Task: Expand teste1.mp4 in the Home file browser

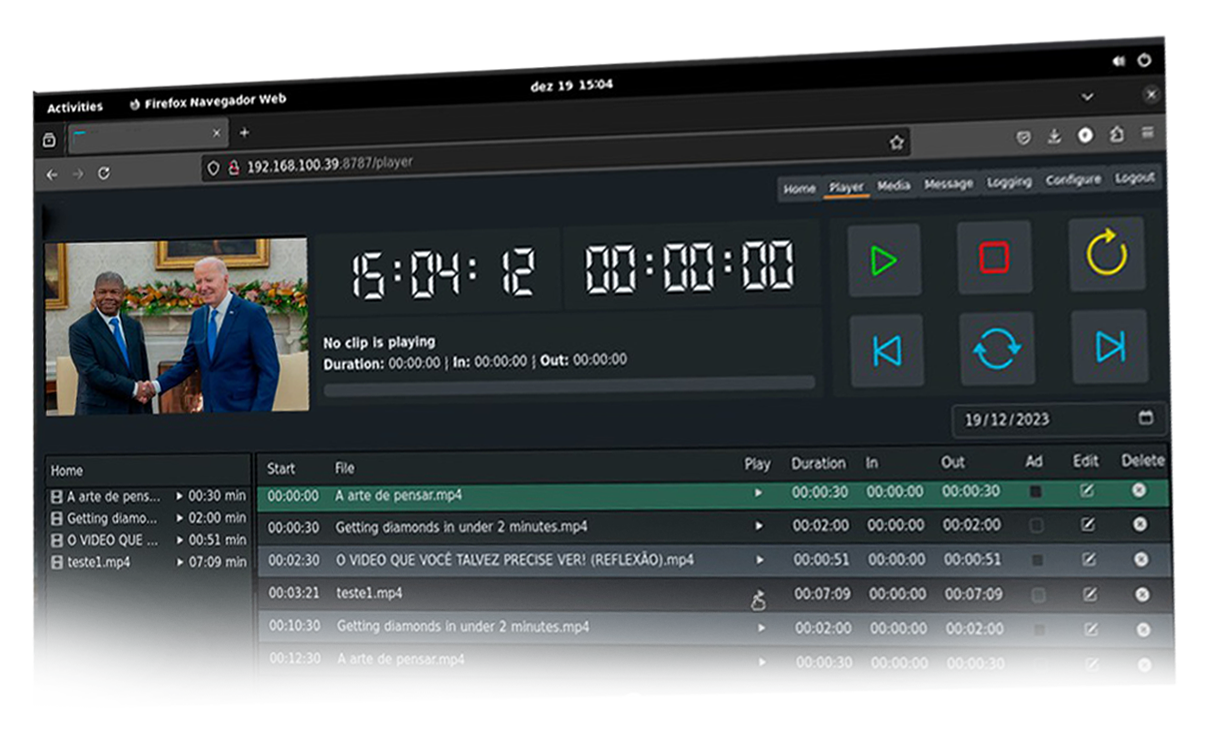Action: [x=180, y=562]
